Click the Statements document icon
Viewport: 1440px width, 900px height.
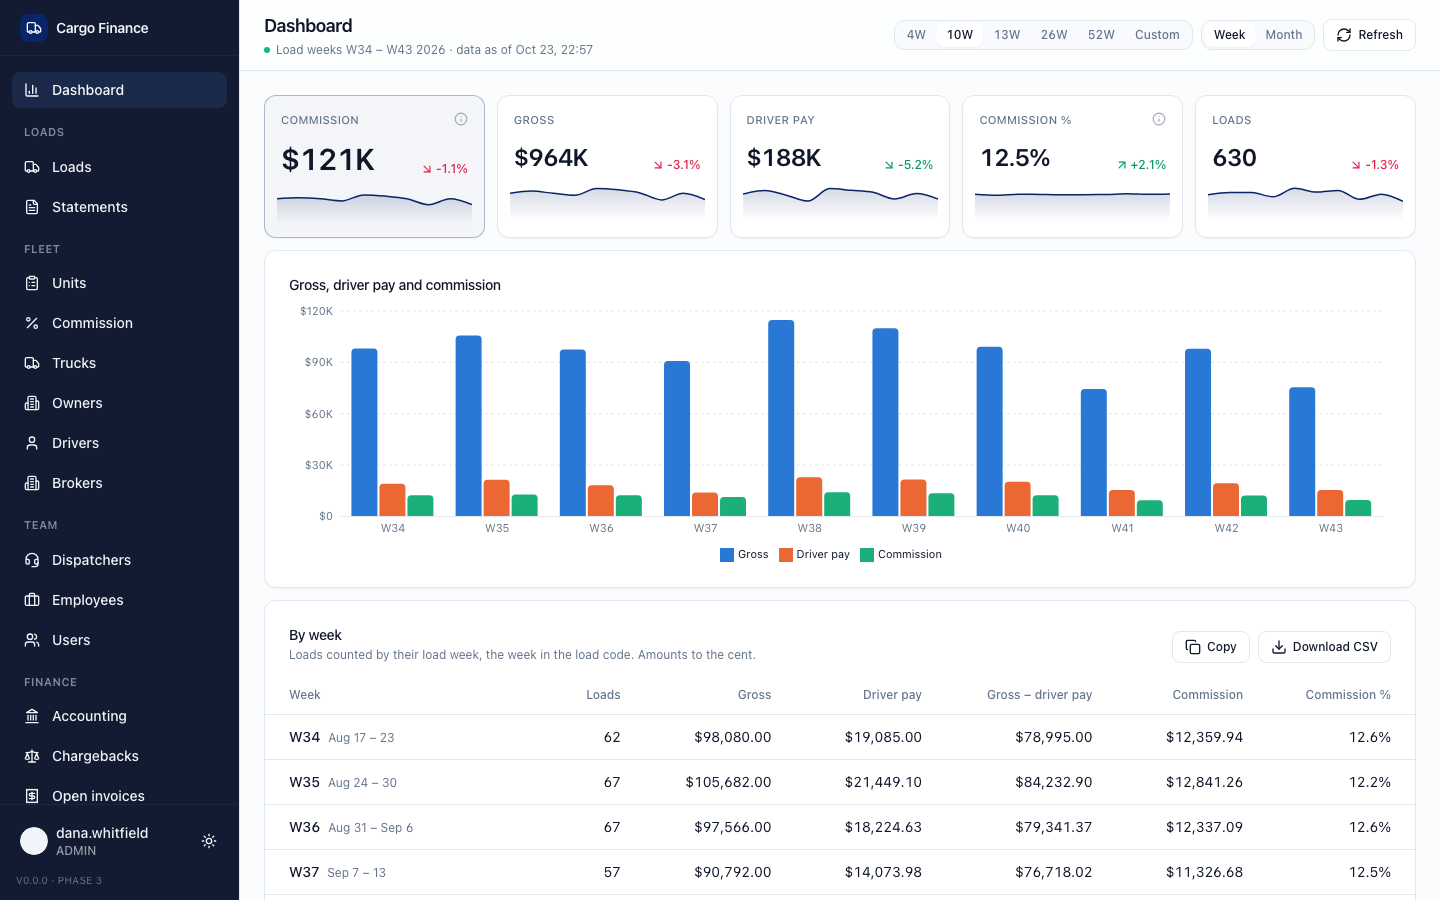[x=32, y=207]
